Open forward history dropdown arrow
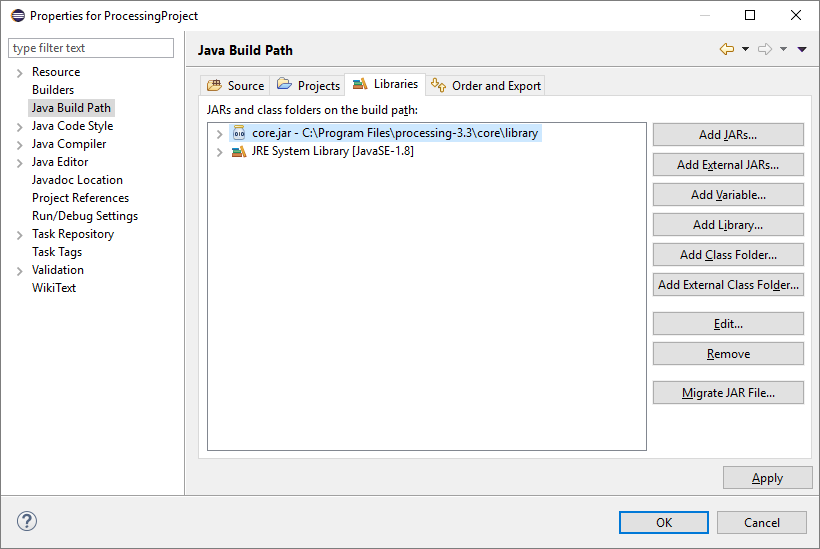 (x=783, y=49)
